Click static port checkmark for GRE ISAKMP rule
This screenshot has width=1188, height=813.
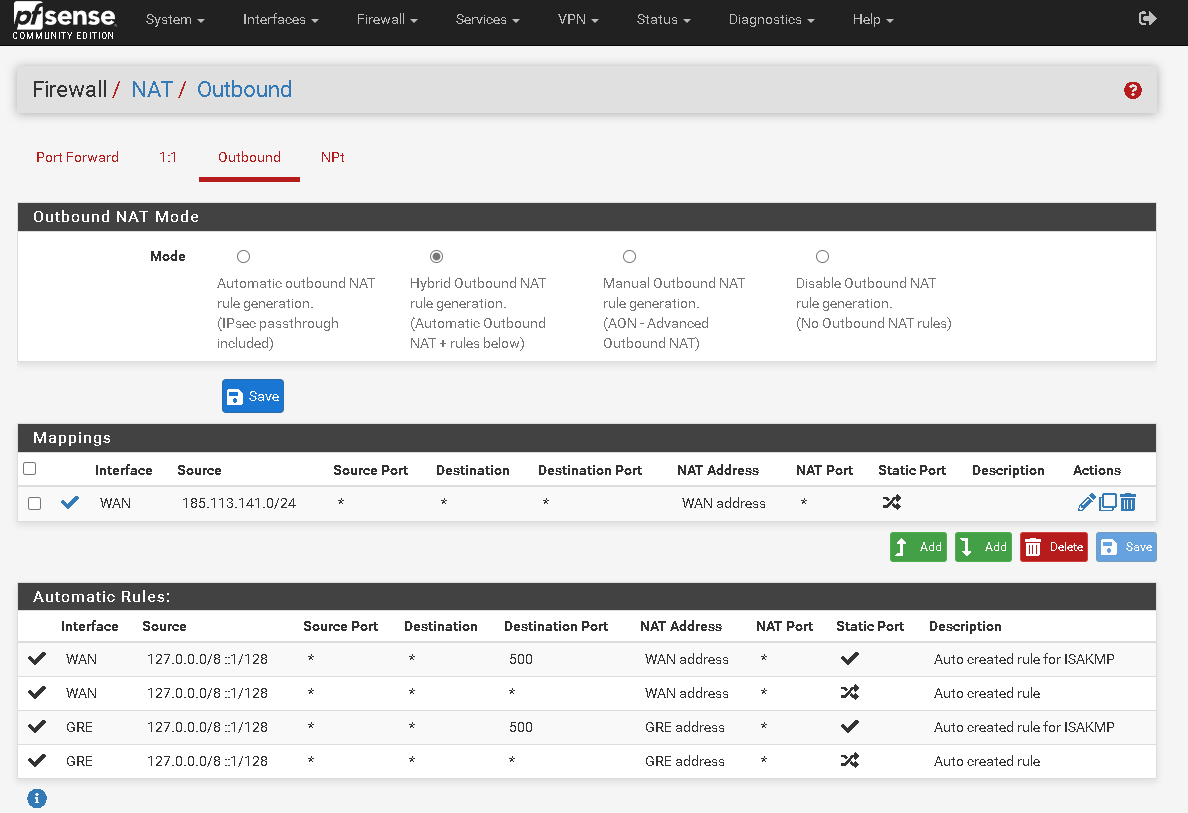[x=850, y=727]
